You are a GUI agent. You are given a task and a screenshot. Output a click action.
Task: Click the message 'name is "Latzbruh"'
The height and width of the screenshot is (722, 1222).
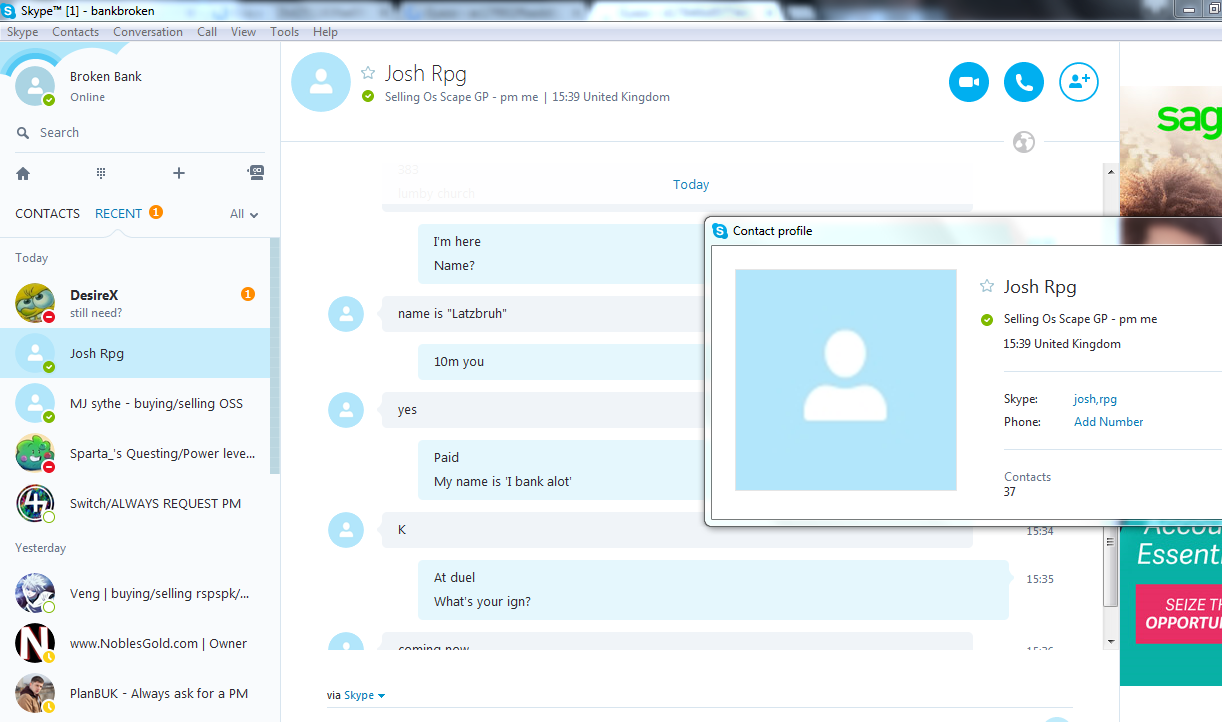(452, 314)
